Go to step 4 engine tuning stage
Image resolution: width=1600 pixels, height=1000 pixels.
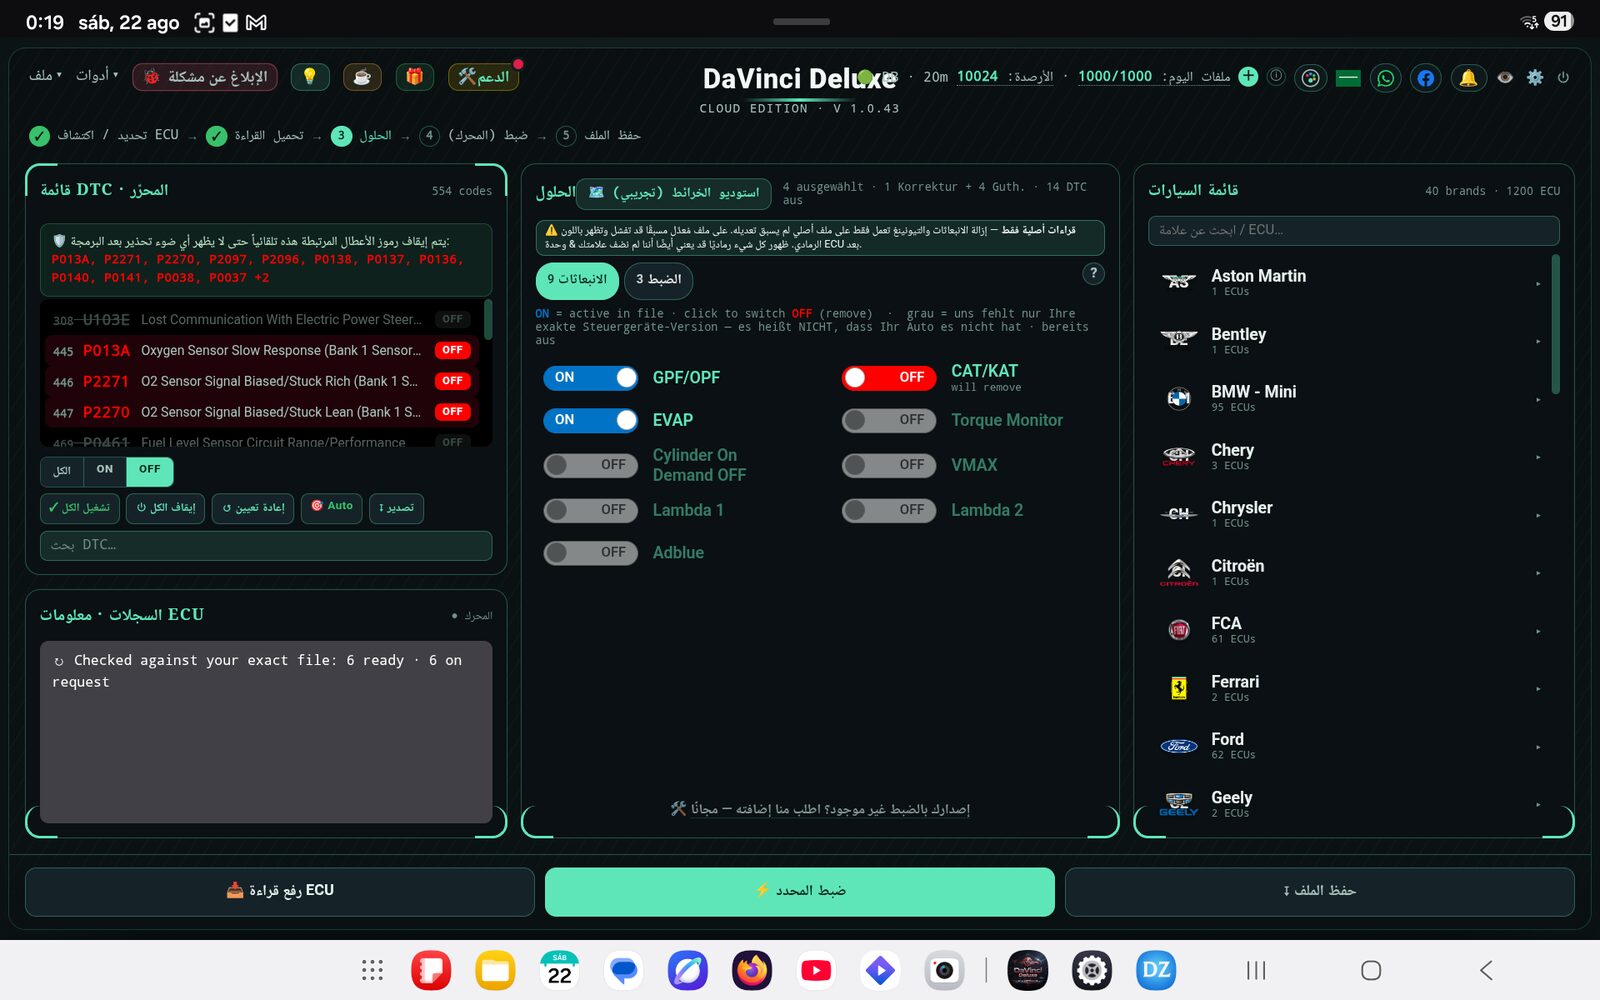pyautogui.click(x=473, y=136)
